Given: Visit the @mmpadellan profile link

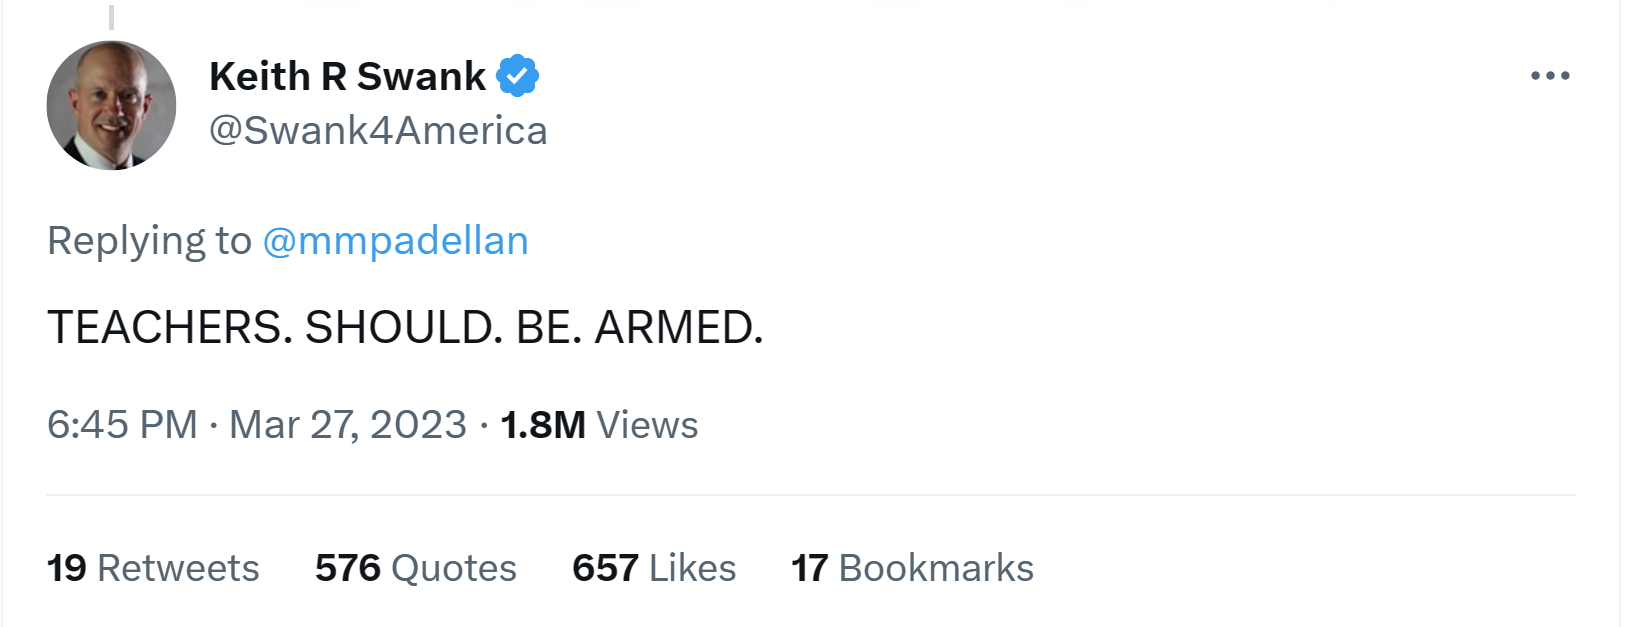Looking at the screenshot, I should click(x=395, y=241).
